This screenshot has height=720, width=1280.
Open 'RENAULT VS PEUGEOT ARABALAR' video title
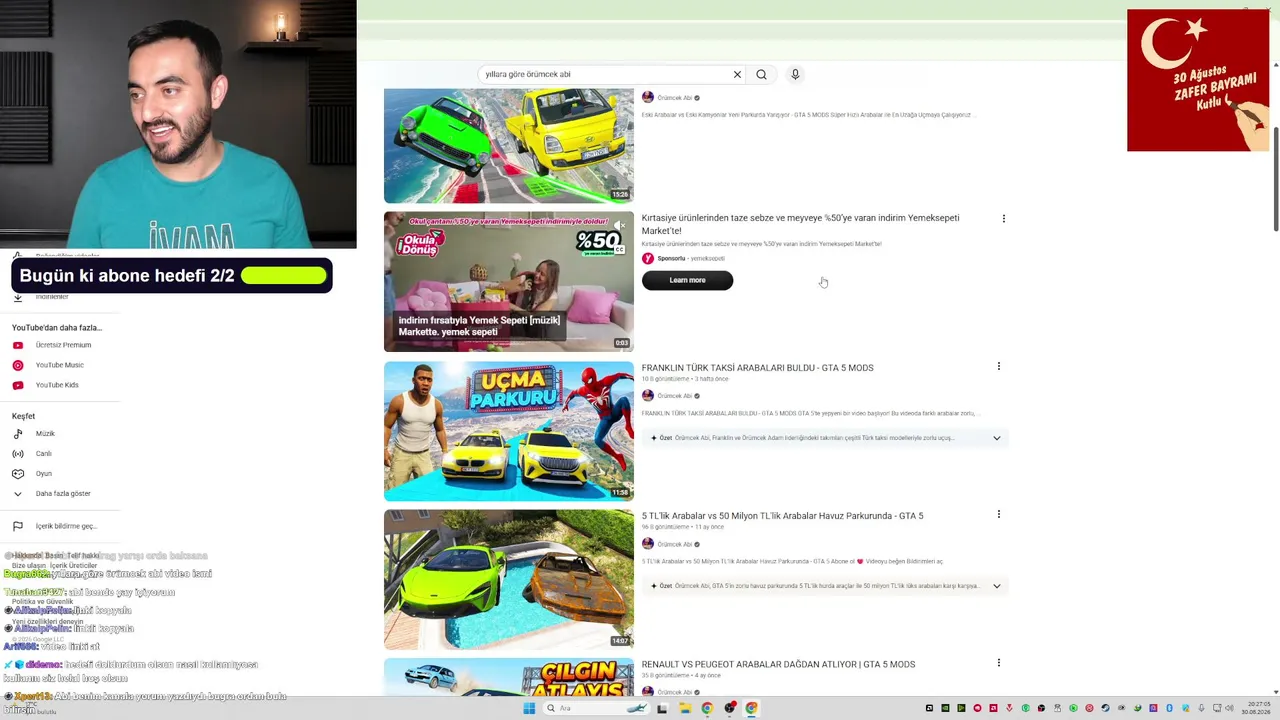click(x=778, y=664)
